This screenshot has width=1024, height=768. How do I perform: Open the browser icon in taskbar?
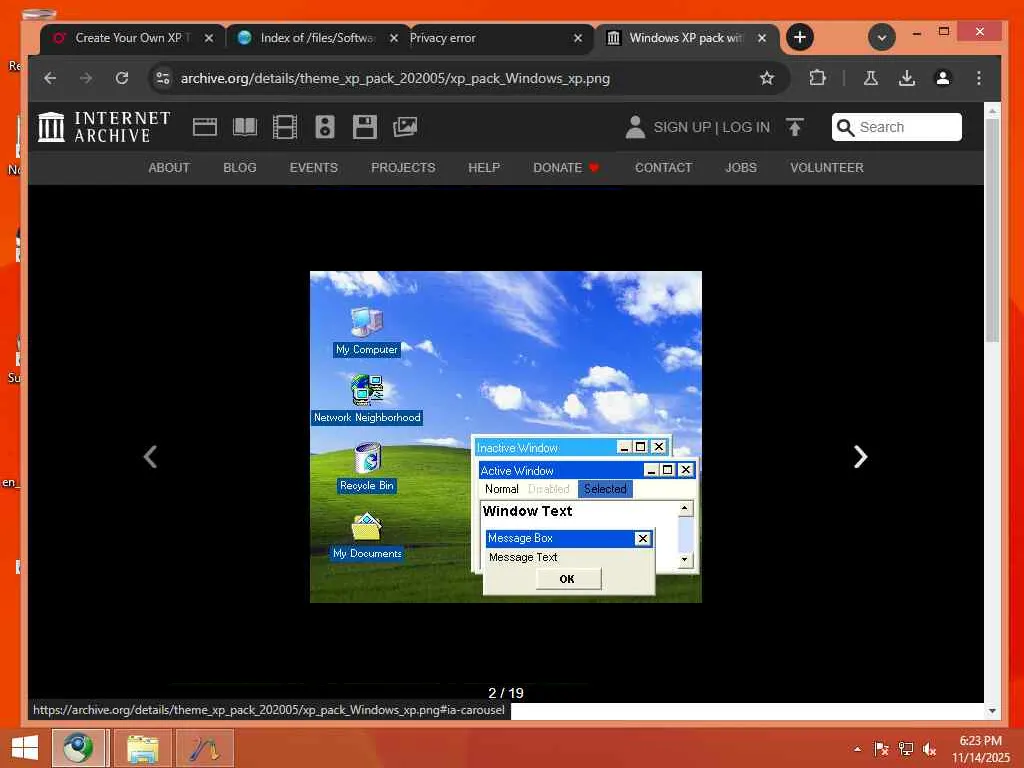78,748
